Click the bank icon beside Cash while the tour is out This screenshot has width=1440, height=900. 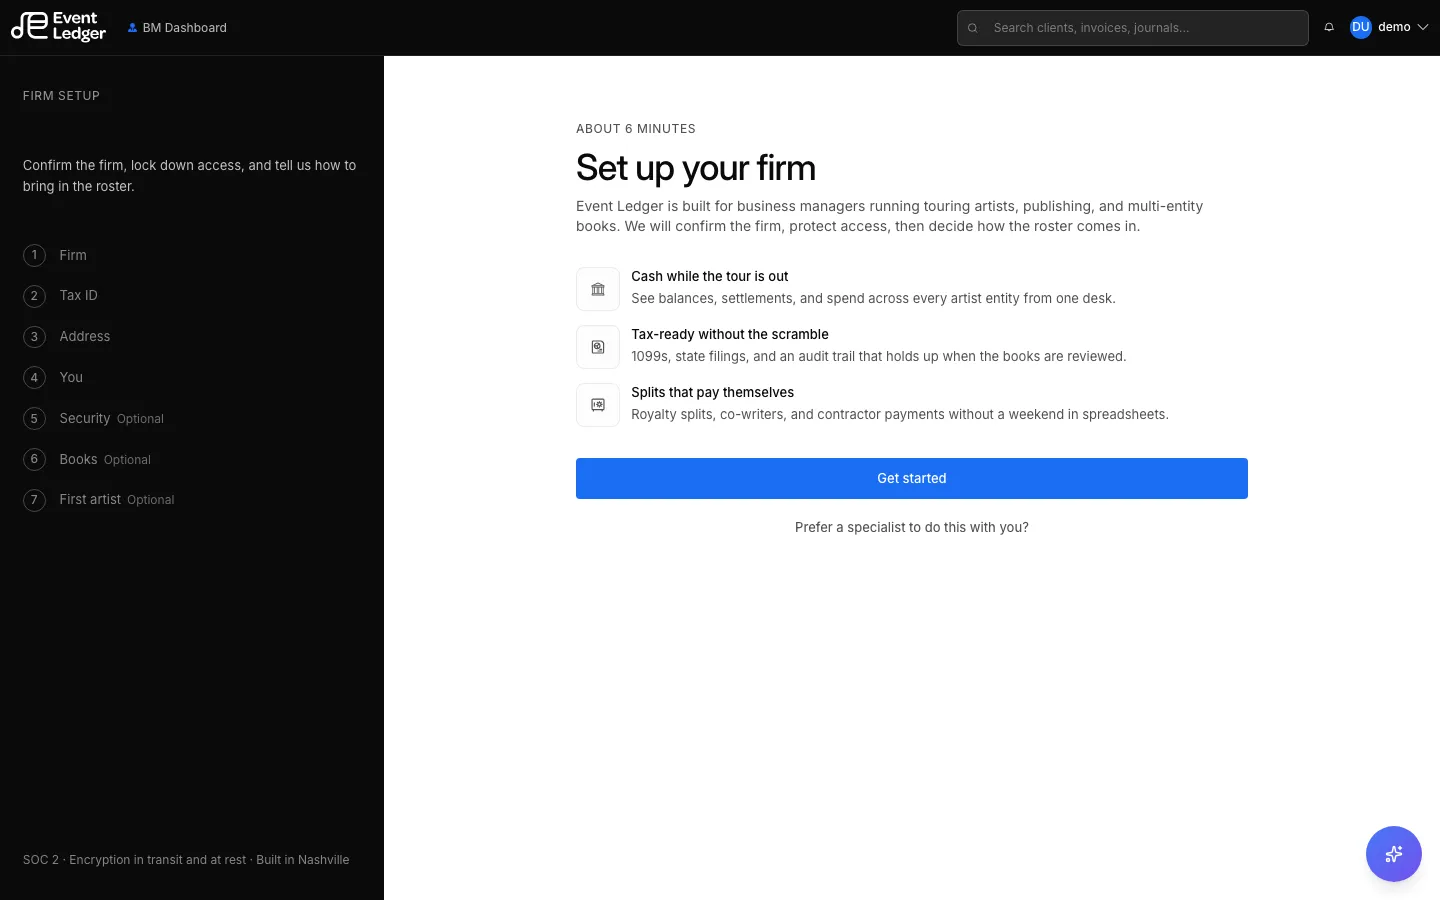[598, 289]
